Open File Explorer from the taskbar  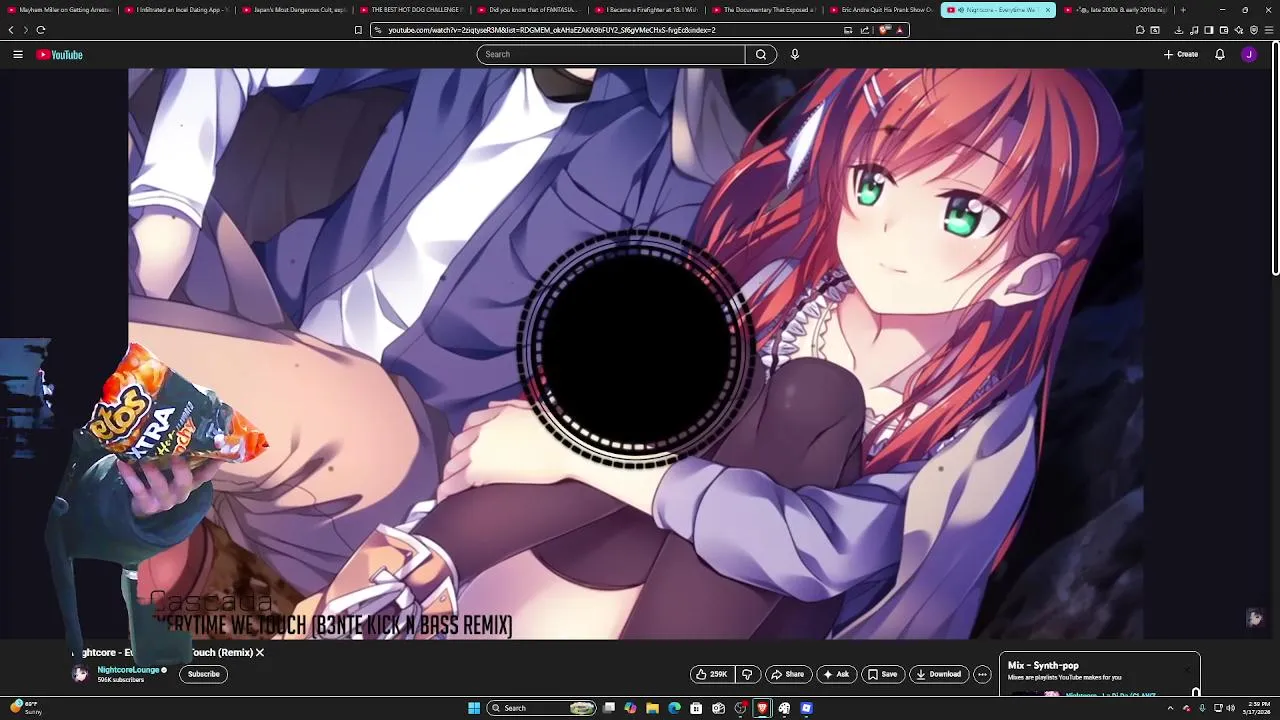(652, 708)
